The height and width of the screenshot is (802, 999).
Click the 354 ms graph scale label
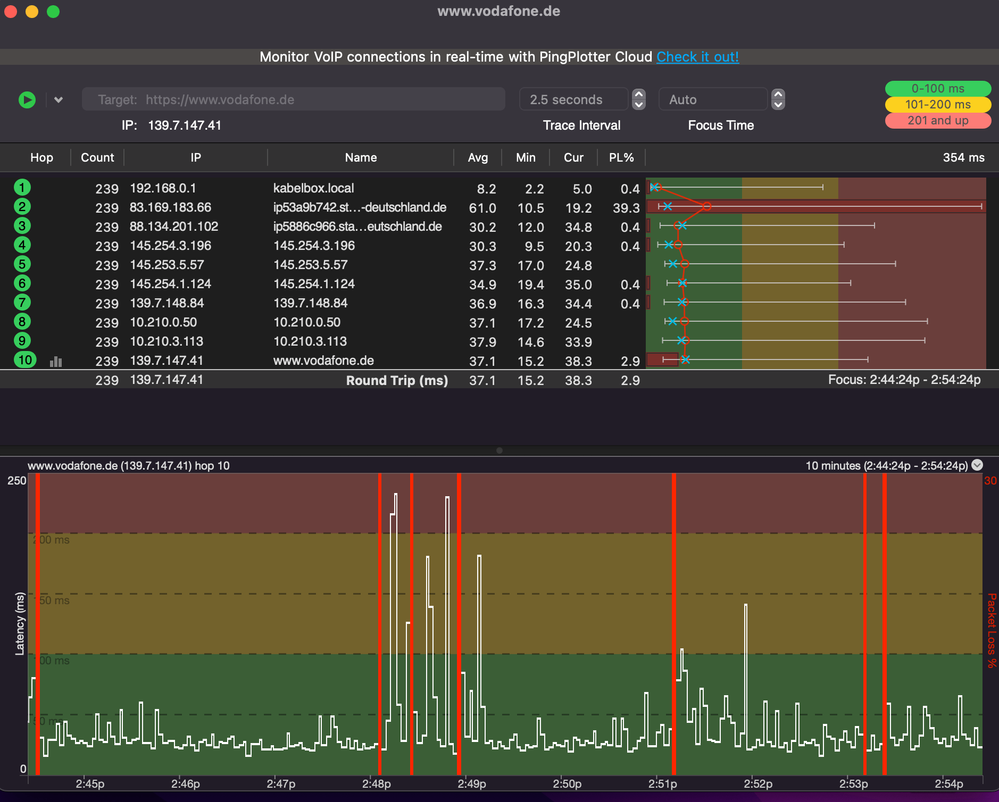click(x=963, y=157)
